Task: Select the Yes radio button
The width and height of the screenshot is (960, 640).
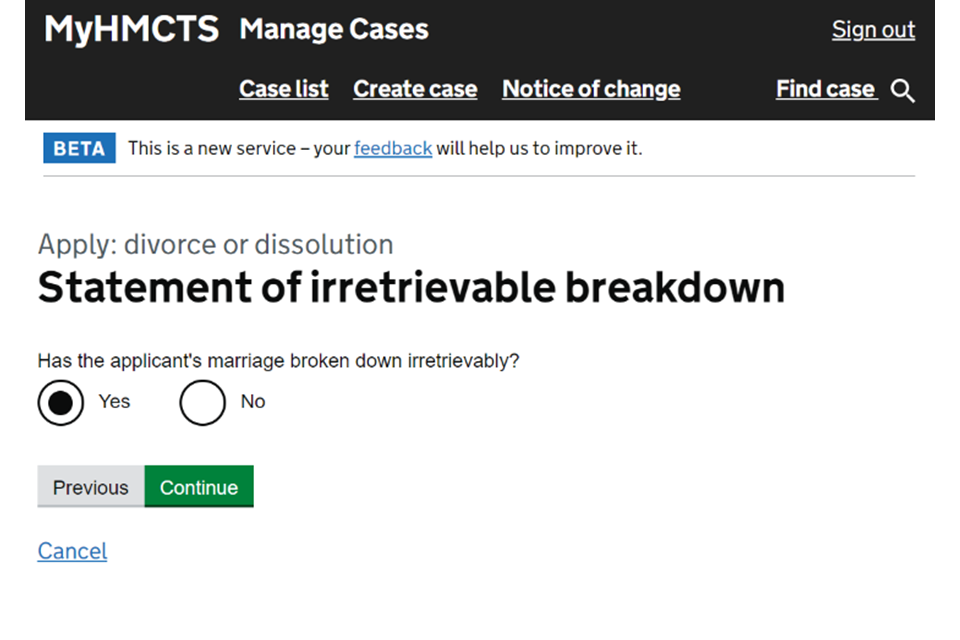Action: [61, 402]
